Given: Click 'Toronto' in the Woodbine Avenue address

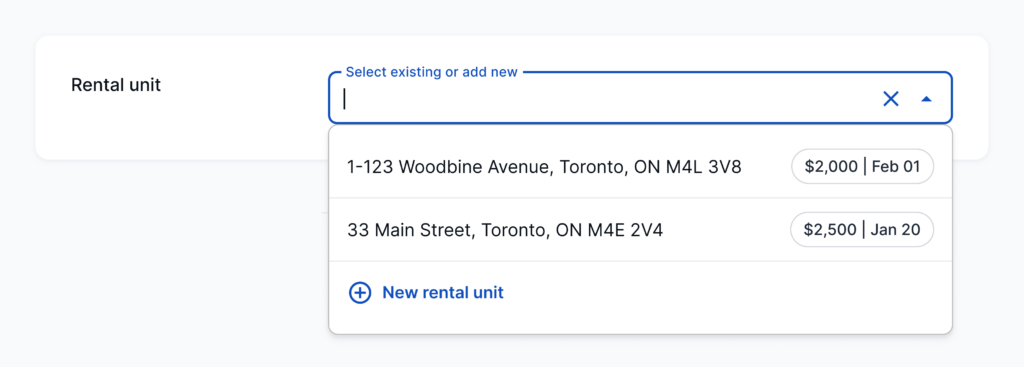Looking at the screenshot, I should point(592,168).
